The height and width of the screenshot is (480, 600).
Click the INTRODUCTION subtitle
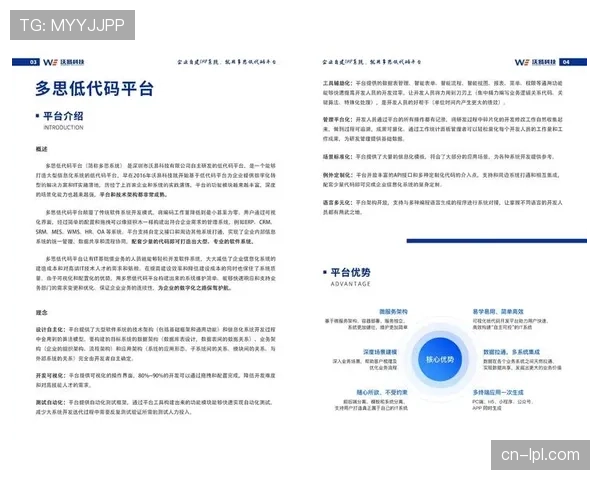click(x=64, y=127)
